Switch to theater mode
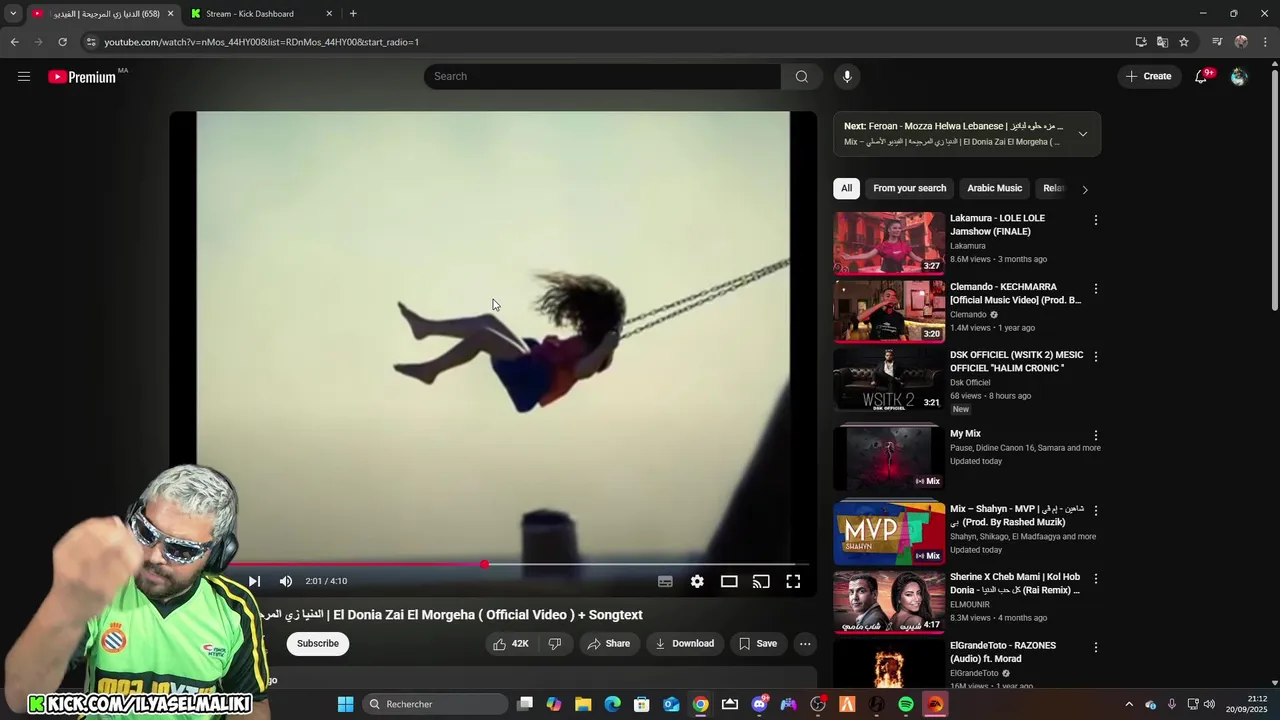 click(729, 581)
